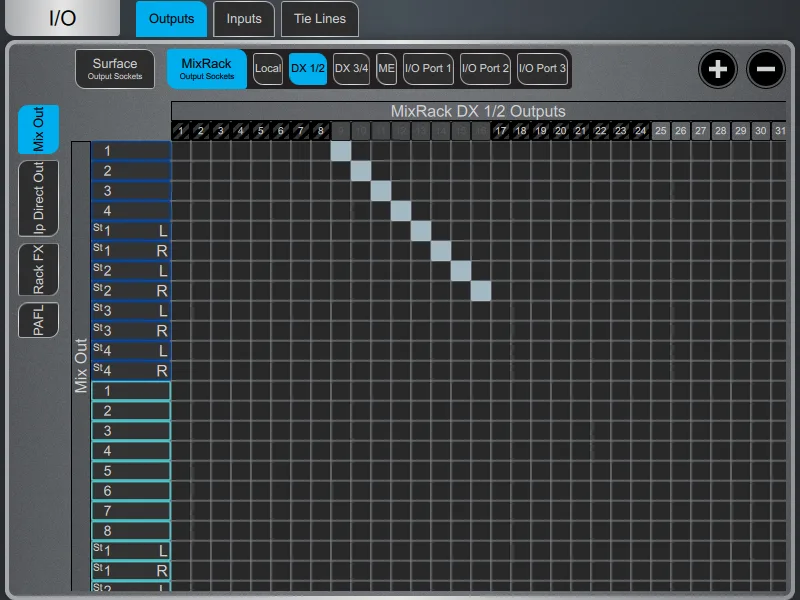Select St1 L row in dark-blue group

point(131,231)
